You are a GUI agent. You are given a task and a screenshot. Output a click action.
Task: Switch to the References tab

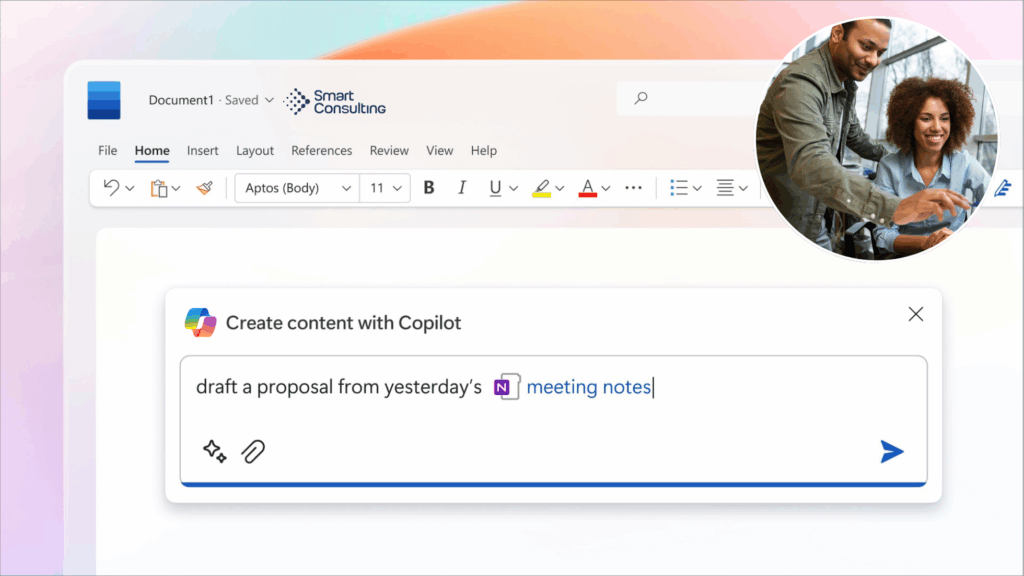coord(321,151)
